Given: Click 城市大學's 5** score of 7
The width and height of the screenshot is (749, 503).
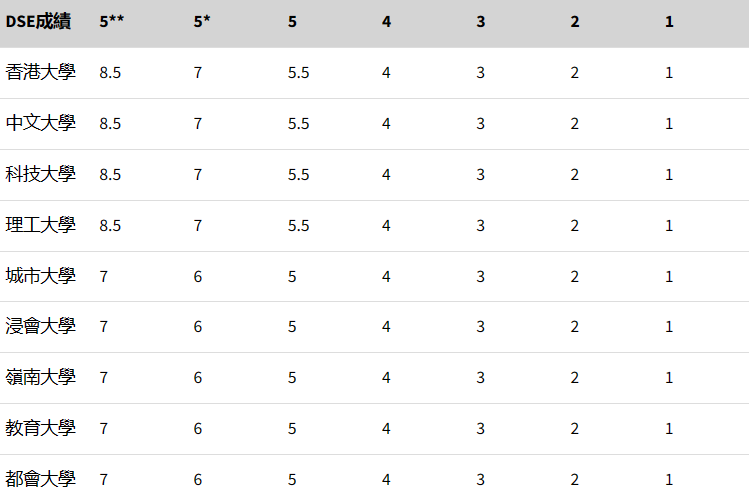Looking at the screenshot, I should tap(104, 277).
